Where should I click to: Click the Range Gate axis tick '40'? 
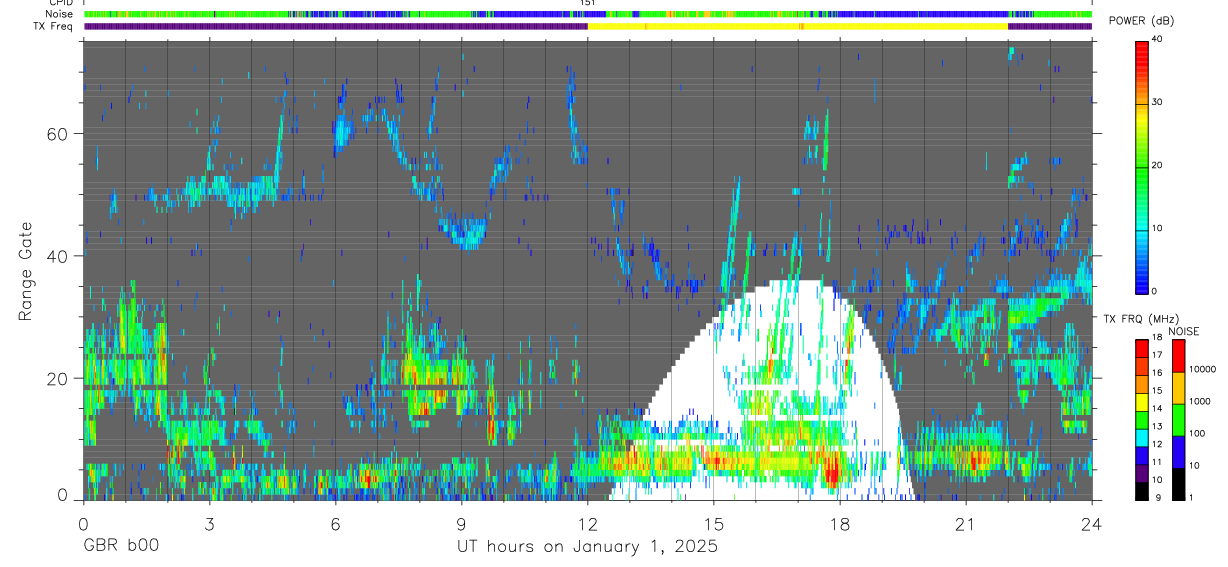tap(59, 256)
